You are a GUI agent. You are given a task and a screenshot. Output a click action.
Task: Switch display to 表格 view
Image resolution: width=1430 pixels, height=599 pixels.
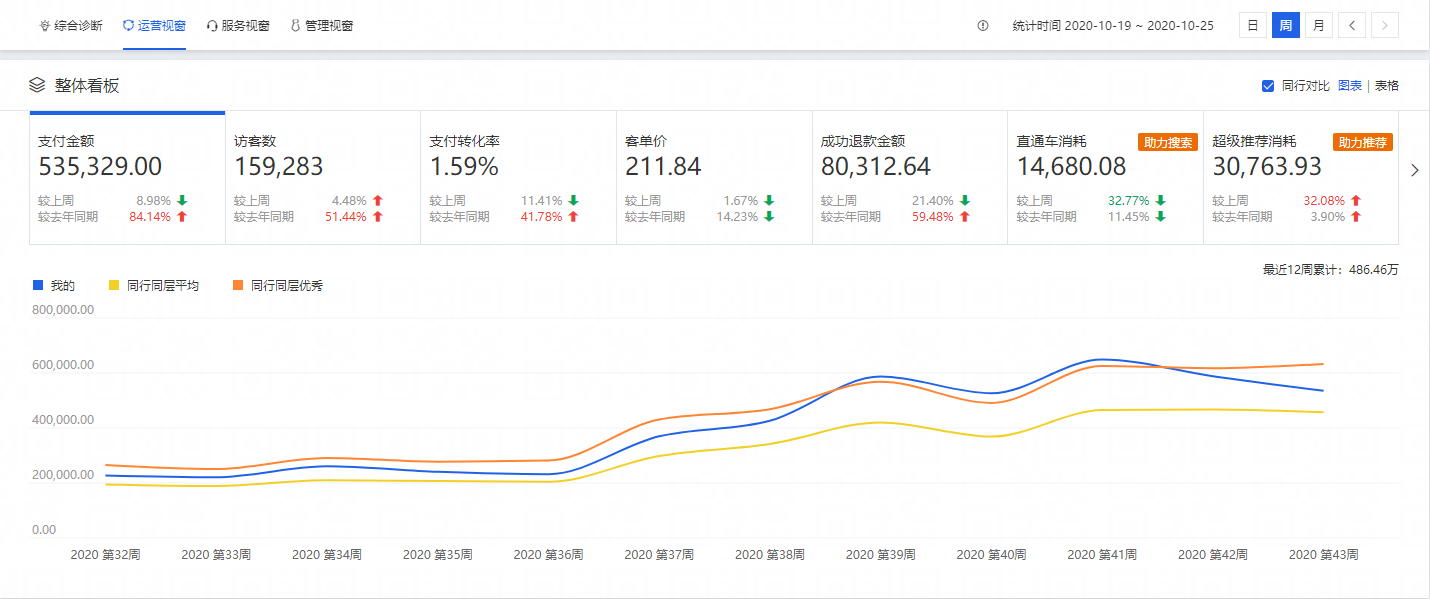pyautogui.click(x=1387, y=86)
